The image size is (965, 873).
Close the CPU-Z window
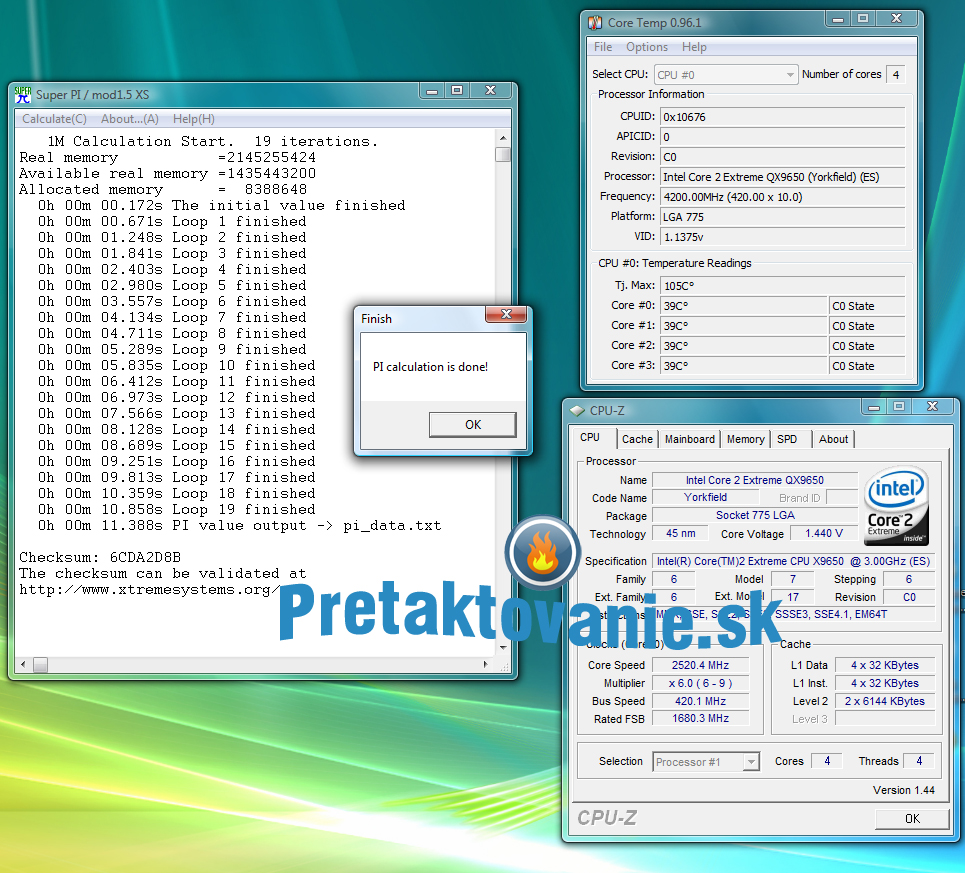tap(932, 407)
